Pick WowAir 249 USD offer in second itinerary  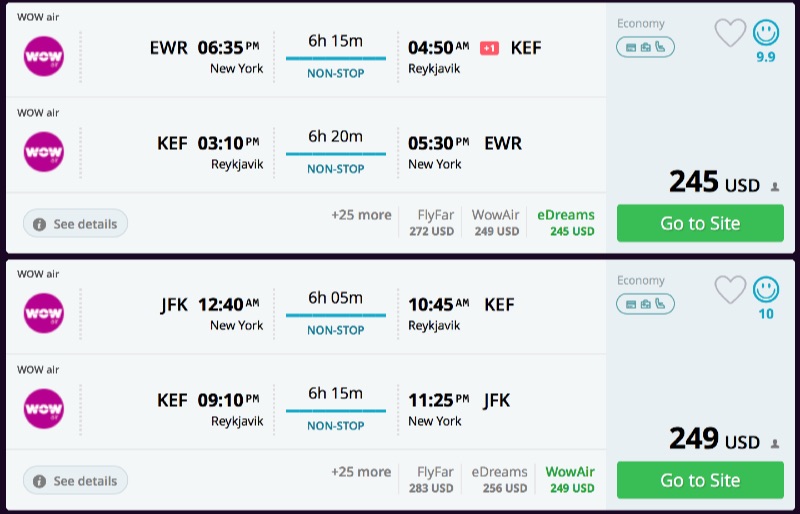(570, 479)
